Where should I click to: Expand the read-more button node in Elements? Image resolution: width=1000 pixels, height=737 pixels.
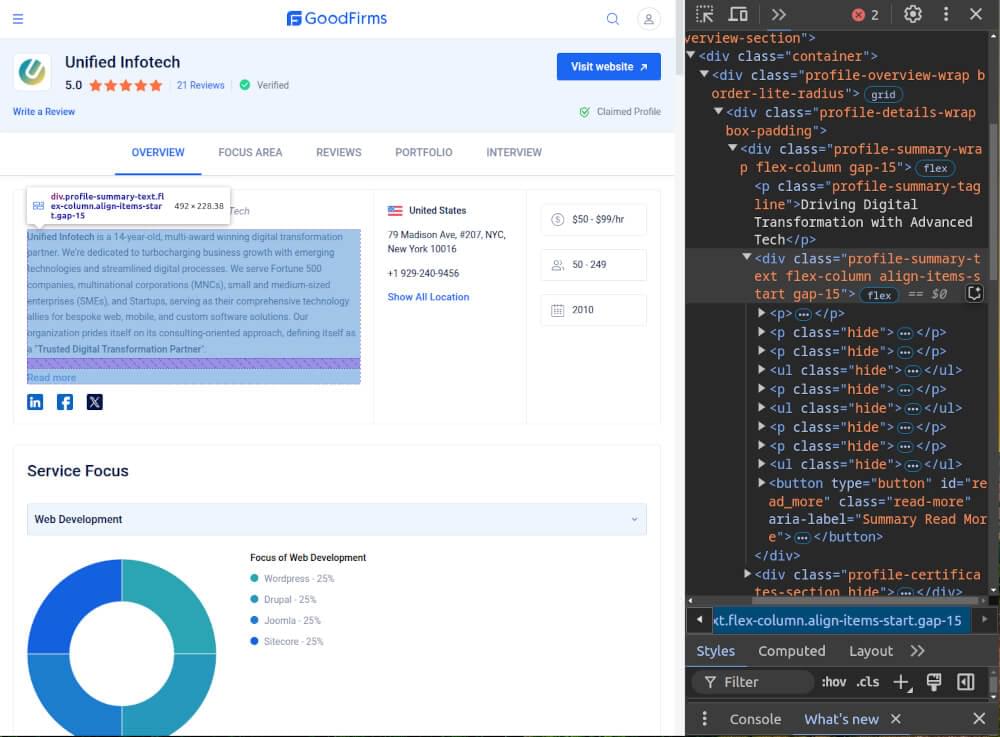pyautogui.click(x=762, y=483)
